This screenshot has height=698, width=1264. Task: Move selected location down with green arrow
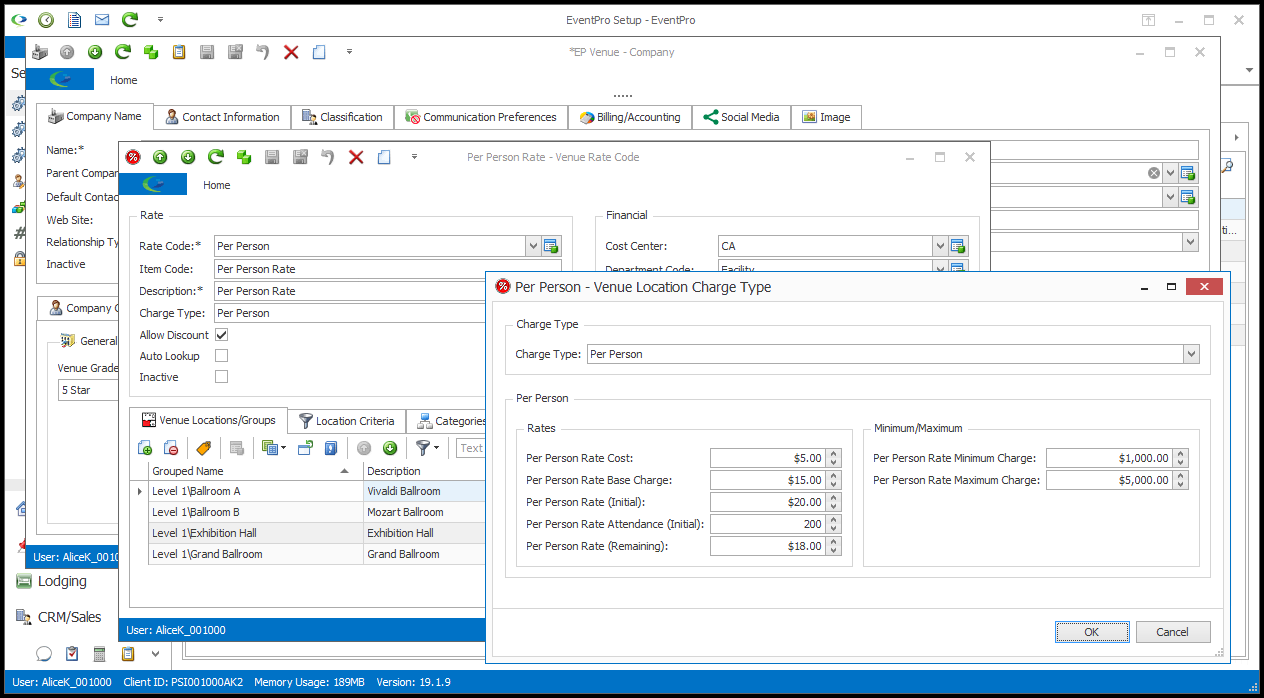pyautogui.click(x=390, y=448)
